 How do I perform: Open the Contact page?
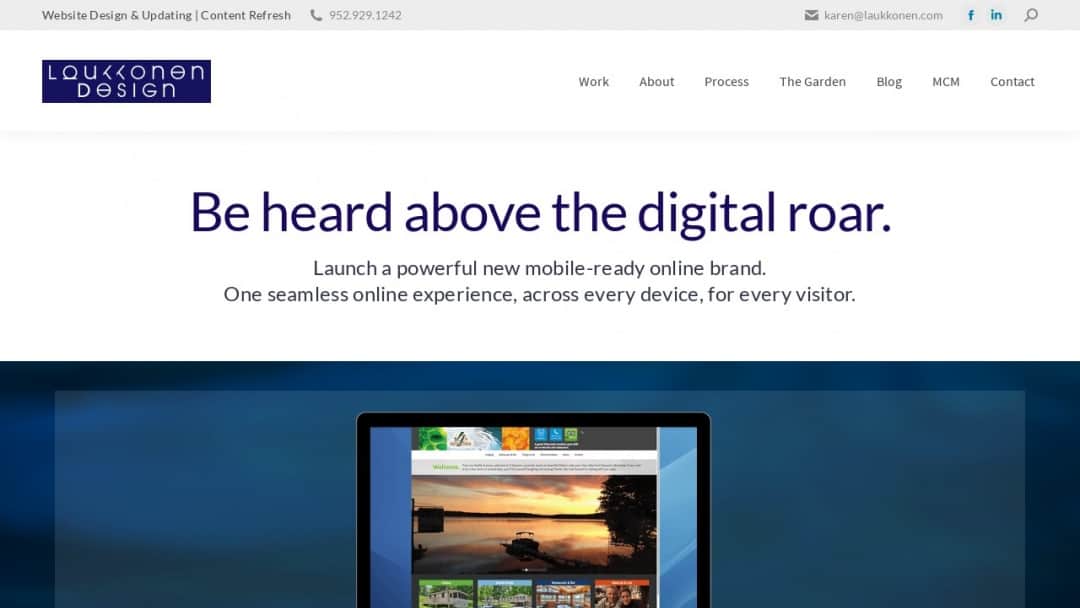(1012, 81)
